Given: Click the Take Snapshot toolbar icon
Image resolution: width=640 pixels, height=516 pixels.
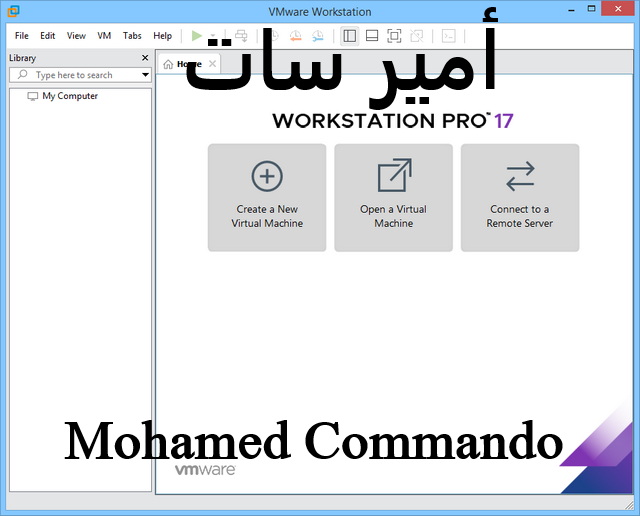Looking at the screenshot, I should pos(272,36).
